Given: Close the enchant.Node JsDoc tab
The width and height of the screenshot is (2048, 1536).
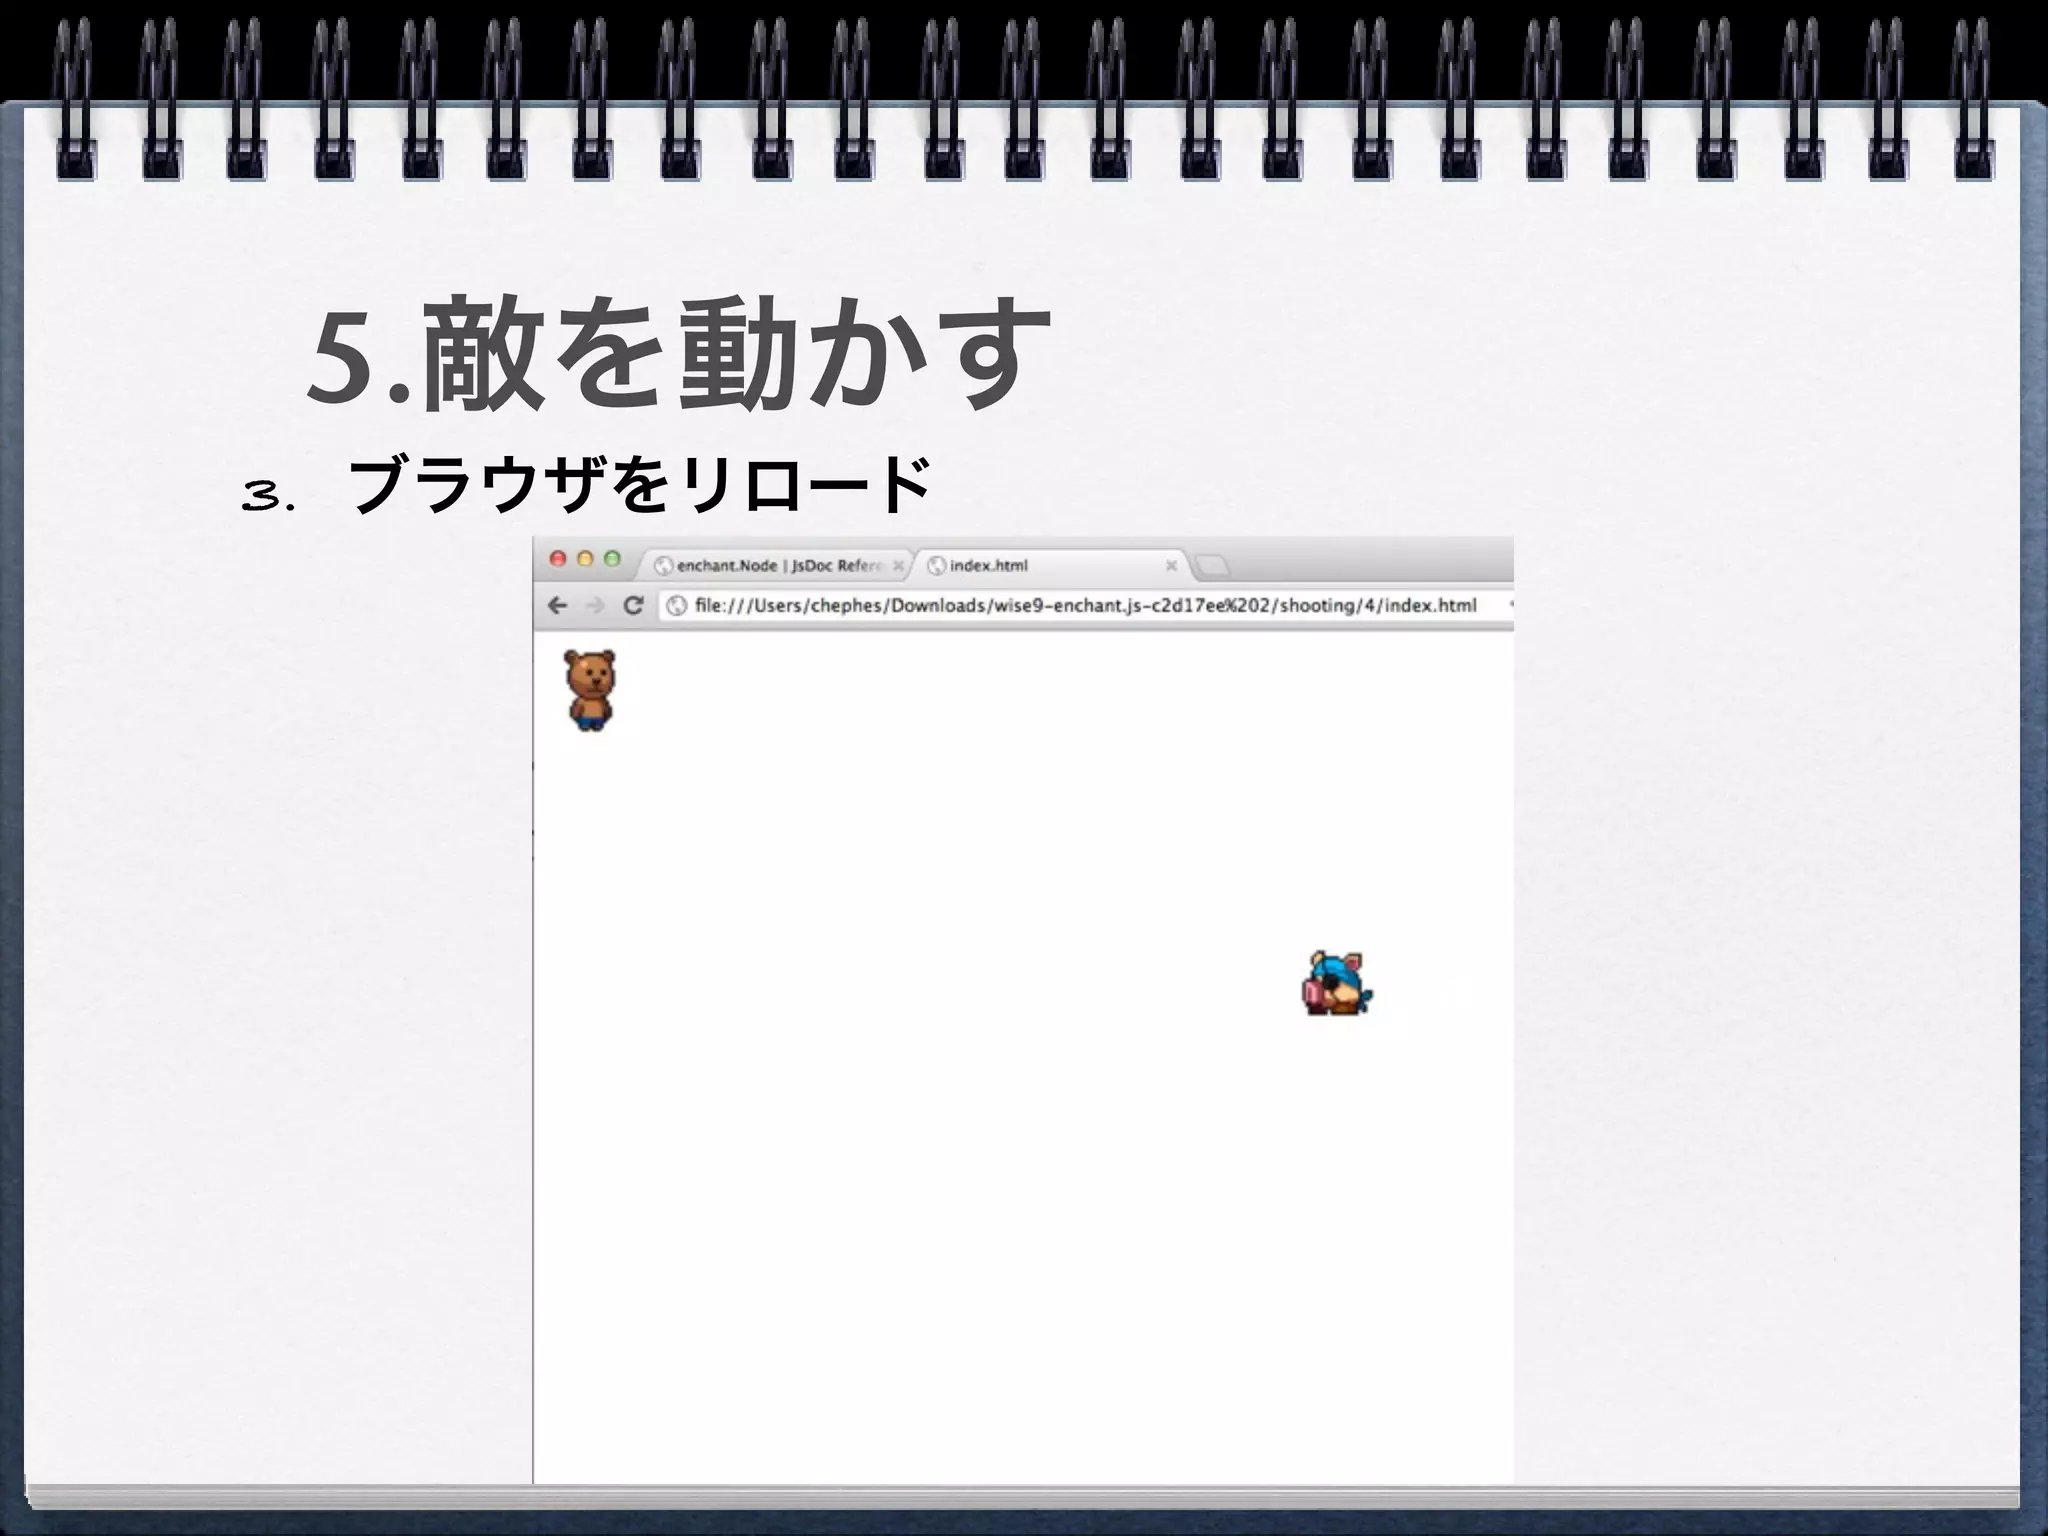Looking at the screenshot, I should 898,566.
